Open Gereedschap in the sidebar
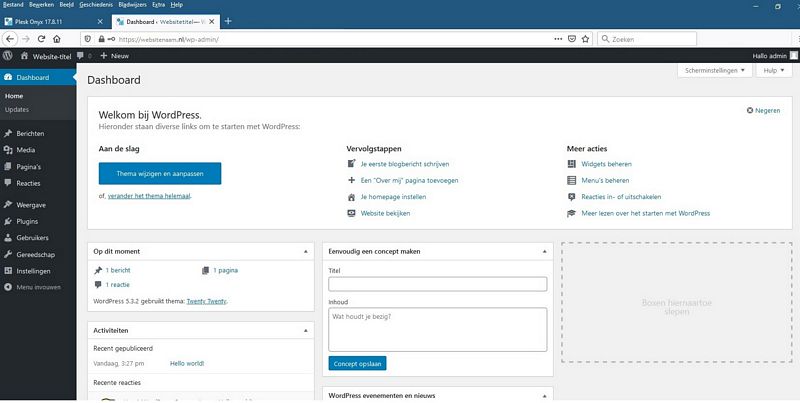This screenshot has height=403, width=800. pos(38,255)
